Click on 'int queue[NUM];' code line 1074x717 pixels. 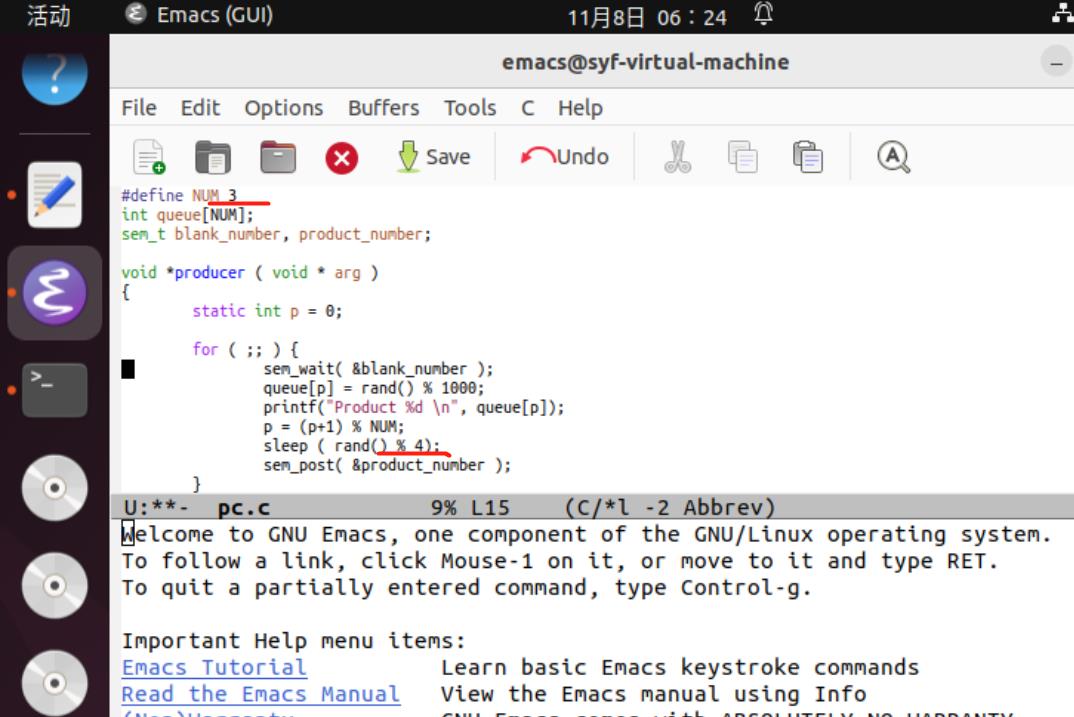click(x=187, y=214)
